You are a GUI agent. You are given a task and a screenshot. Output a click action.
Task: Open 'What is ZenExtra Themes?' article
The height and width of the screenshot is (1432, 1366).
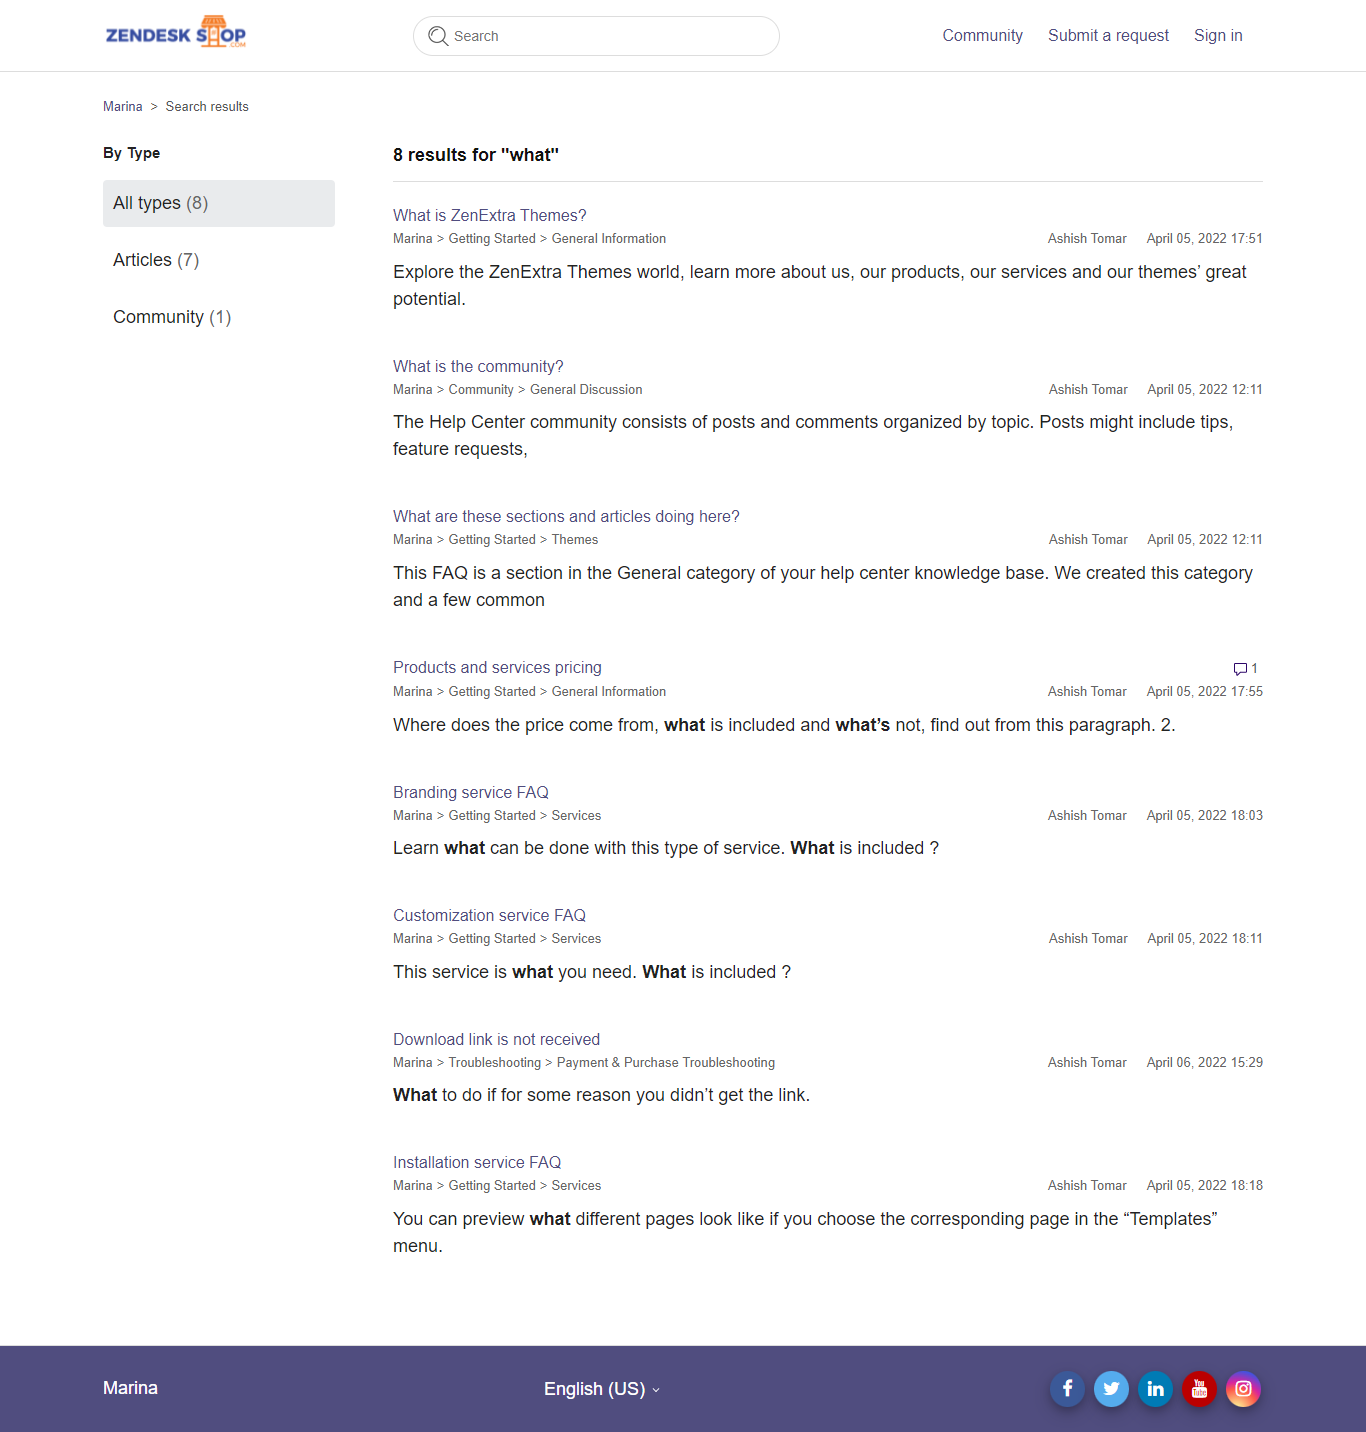pos(489,215)
